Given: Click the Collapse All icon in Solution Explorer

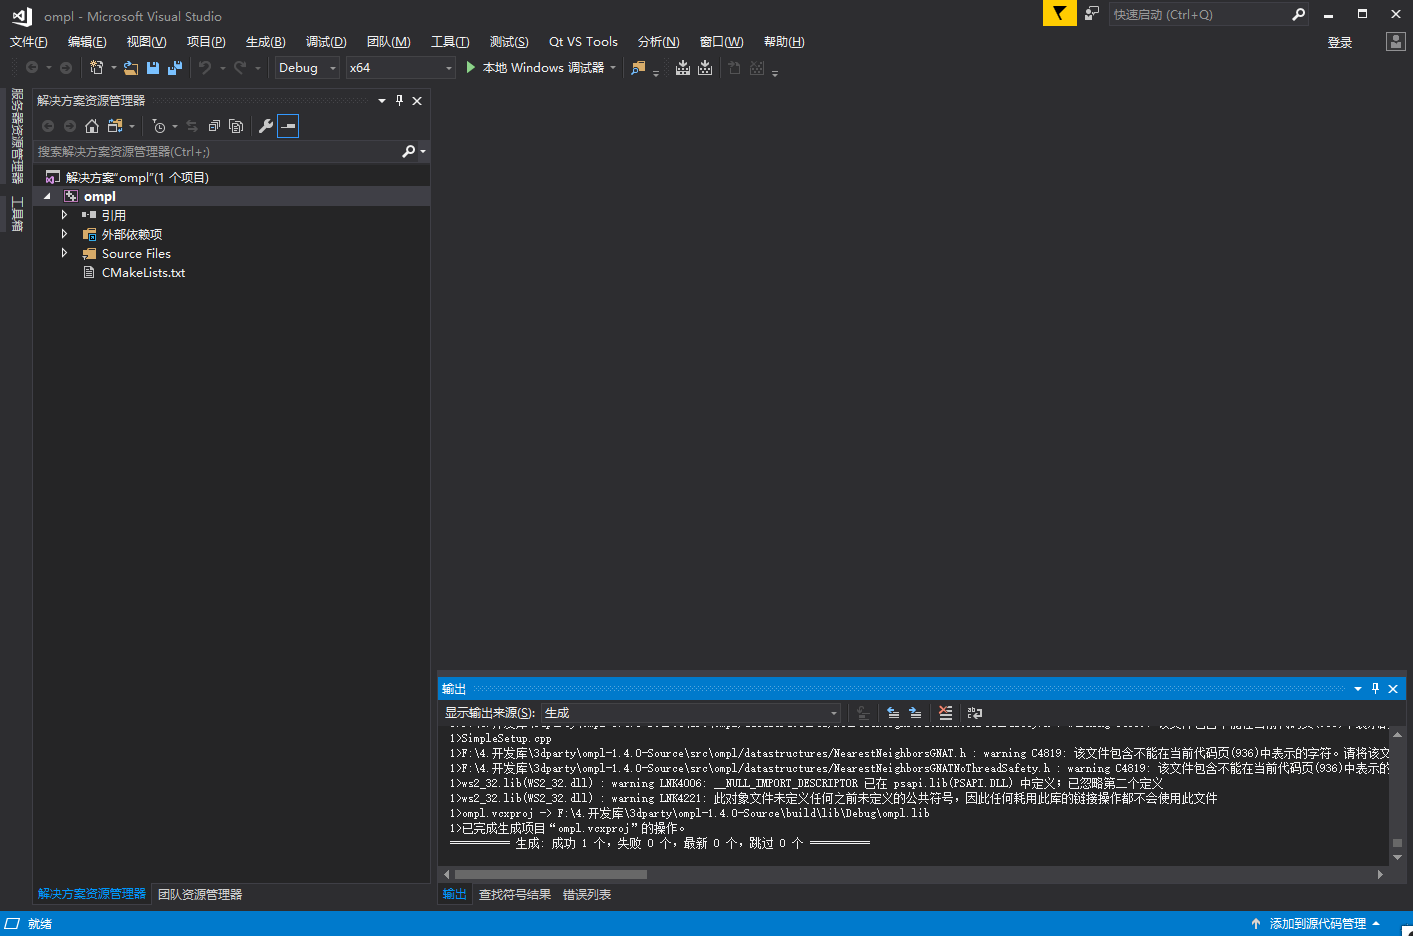Looking at the screenshot, I should pyautogui.click(x=213, y=126).
